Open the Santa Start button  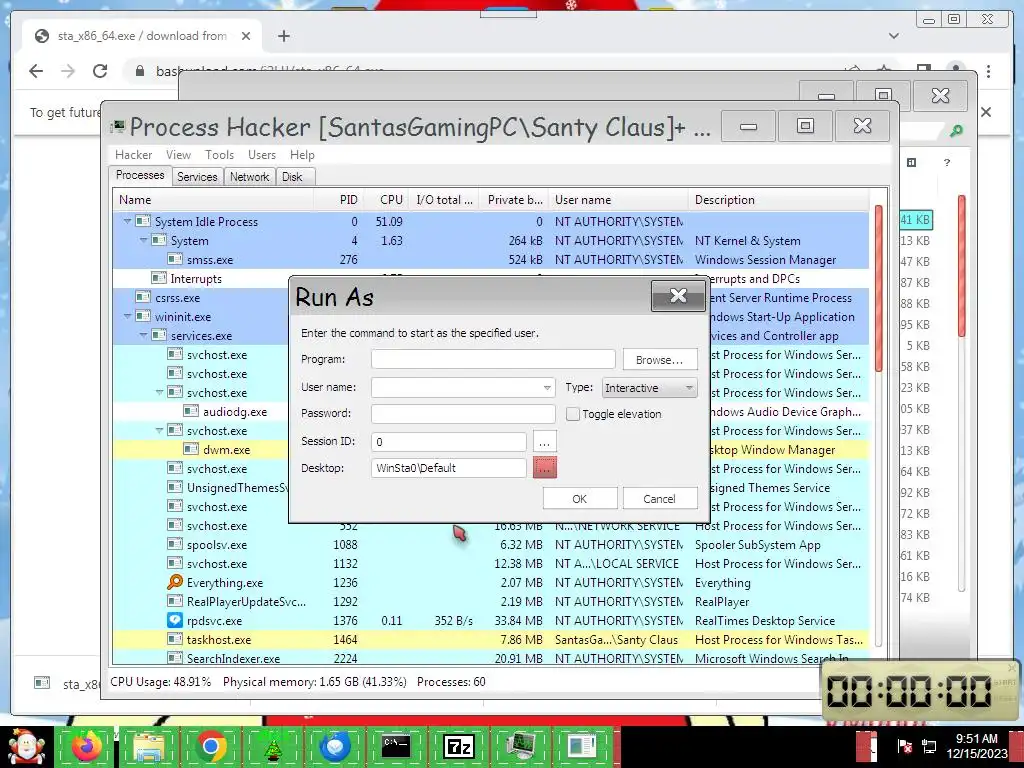coord(25,747)
